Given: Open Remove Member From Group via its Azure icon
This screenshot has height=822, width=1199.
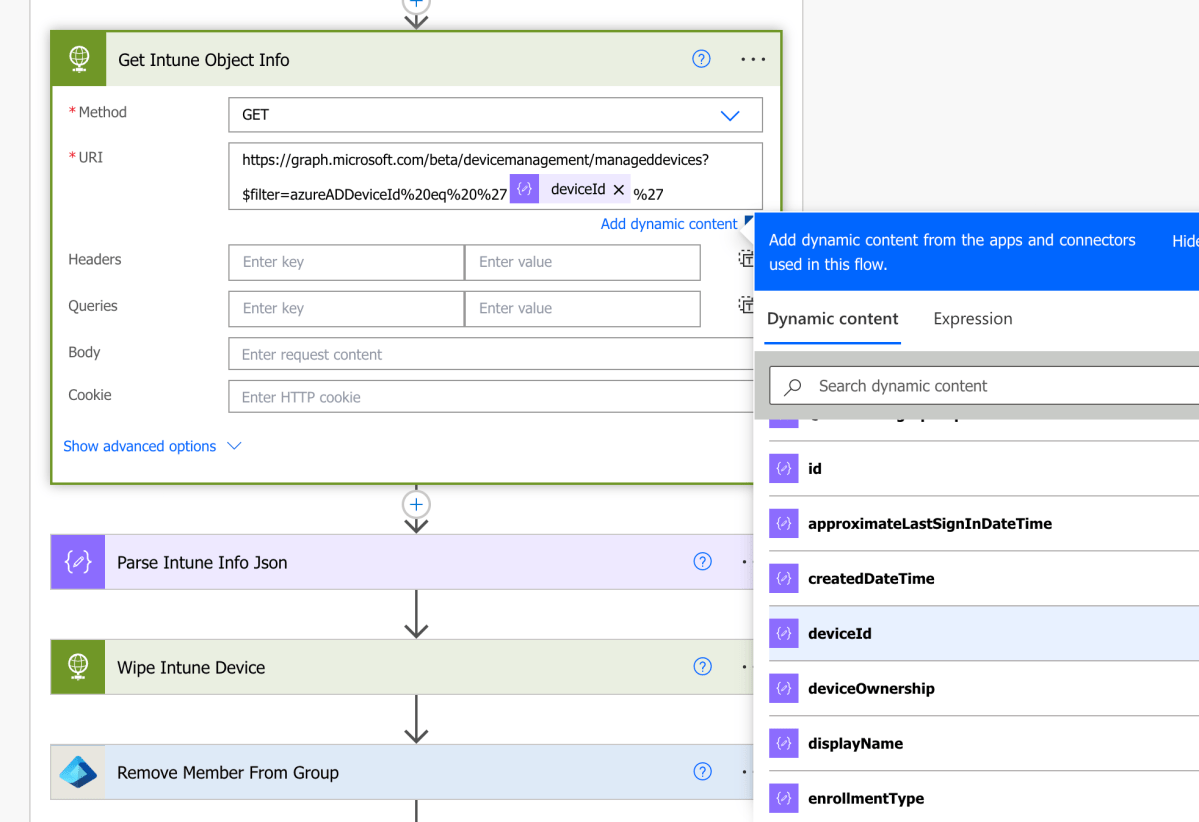Looking at the screenshot, I should pos(77,772).
